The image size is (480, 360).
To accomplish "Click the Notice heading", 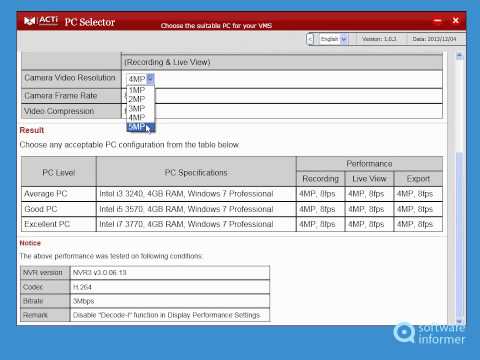I will click(x=30, y=243).
